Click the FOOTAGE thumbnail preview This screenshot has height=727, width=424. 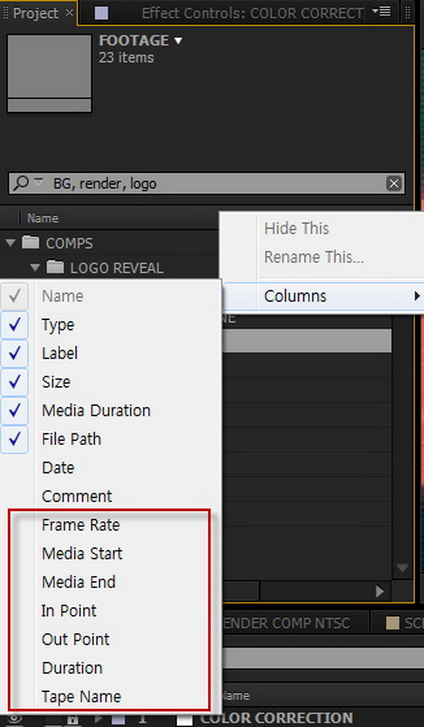(49, 73)
